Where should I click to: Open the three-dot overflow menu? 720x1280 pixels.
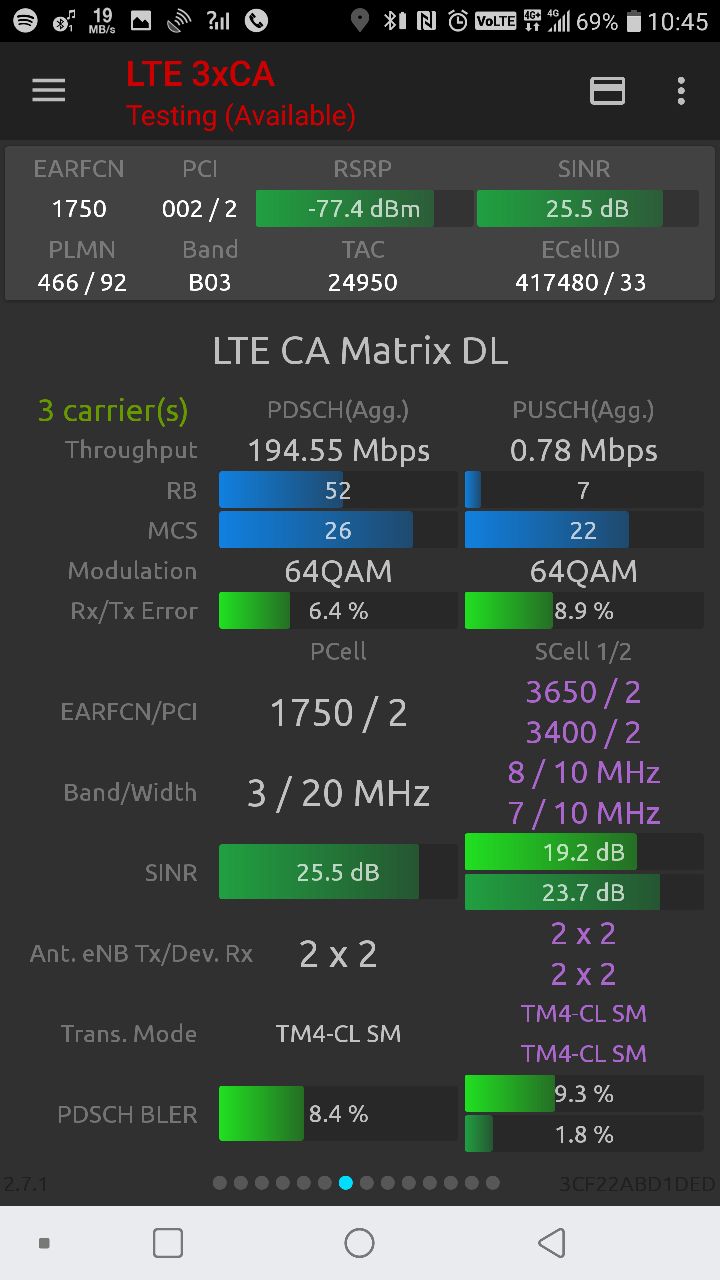[681, 91]
